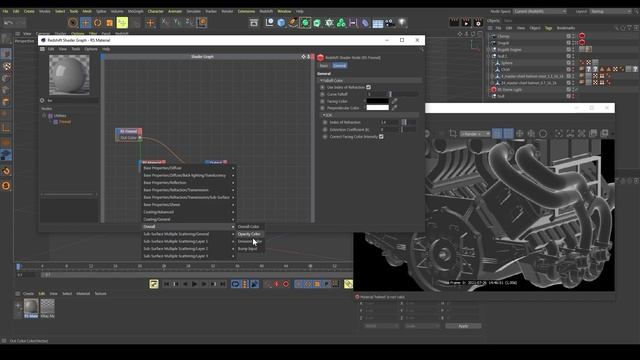Select the Scale tool
The width and height of the screenshot is (640, 360).
pyautogui.click(x=109, y=23)
